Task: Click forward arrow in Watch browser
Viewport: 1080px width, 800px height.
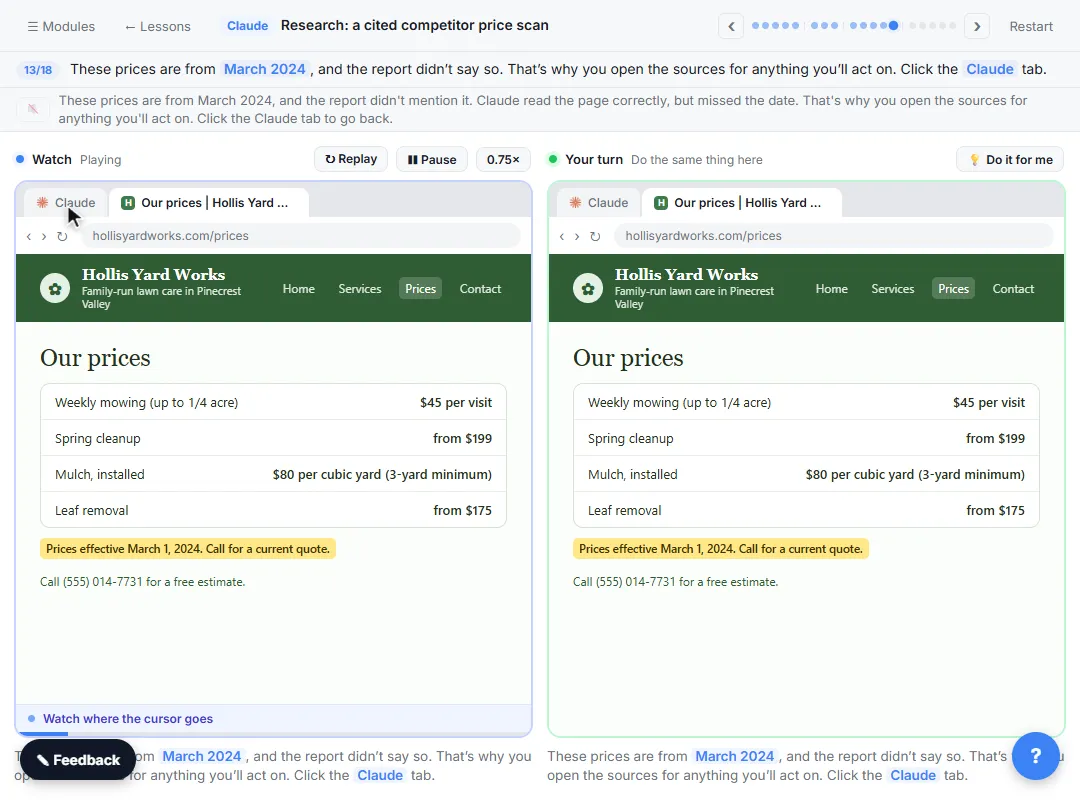Action: pyautogui.click(x=44, y=236)
